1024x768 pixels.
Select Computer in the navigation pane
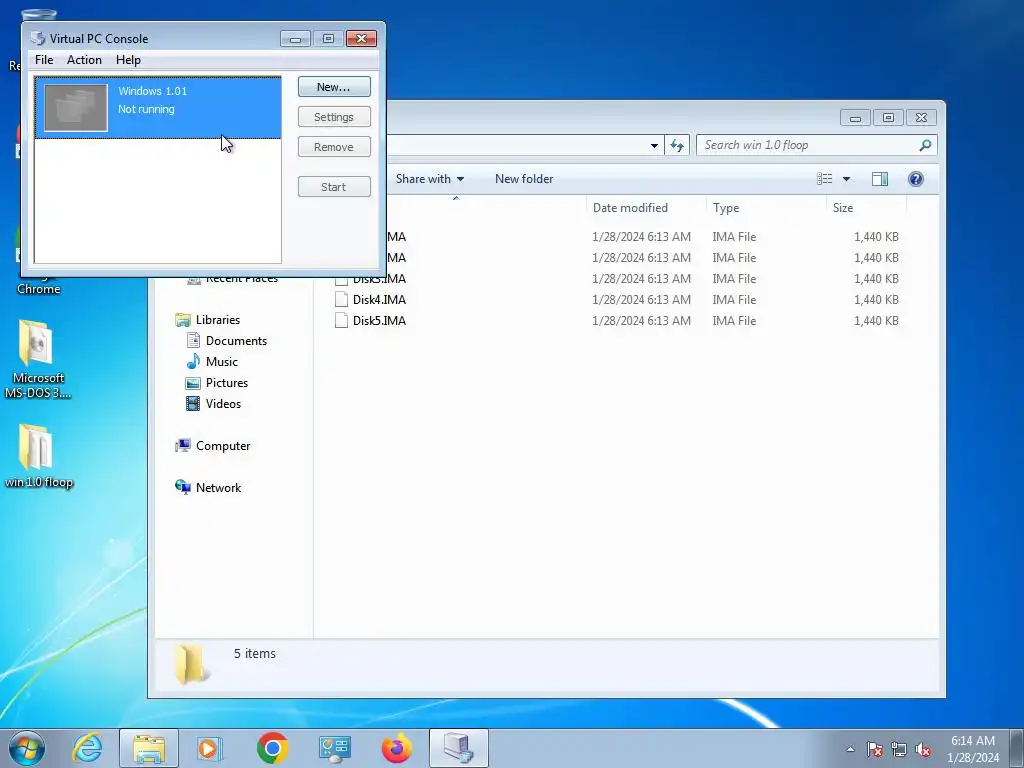tap(223, 446)
